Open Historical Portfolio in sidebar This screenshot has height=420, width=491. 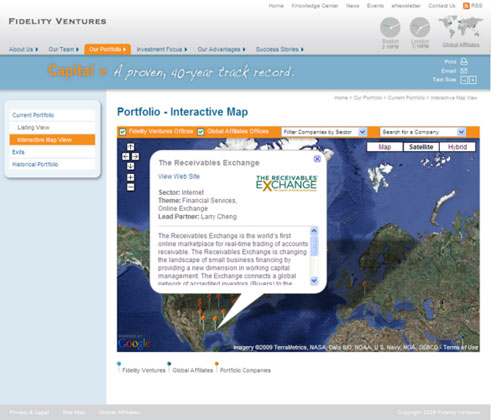click(52, 164)
